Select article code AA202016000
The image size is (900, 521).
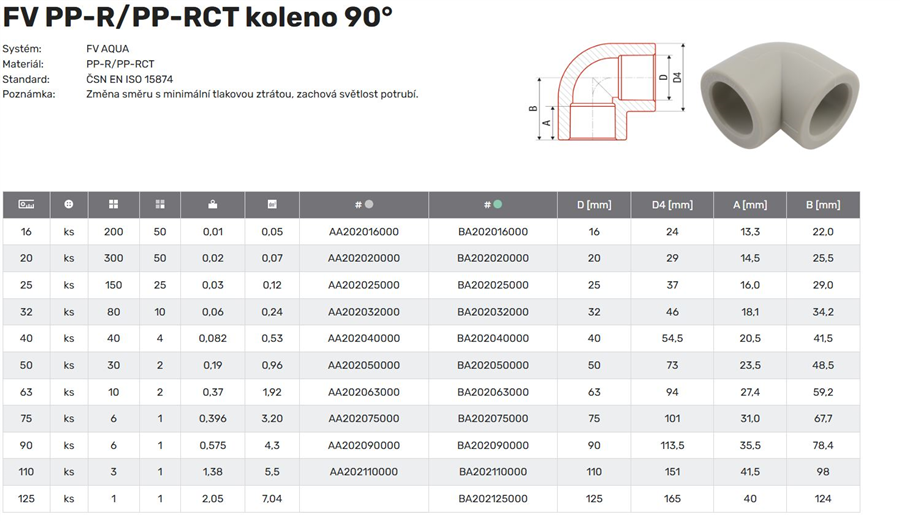pyautogui.click(x=364, y=232)
